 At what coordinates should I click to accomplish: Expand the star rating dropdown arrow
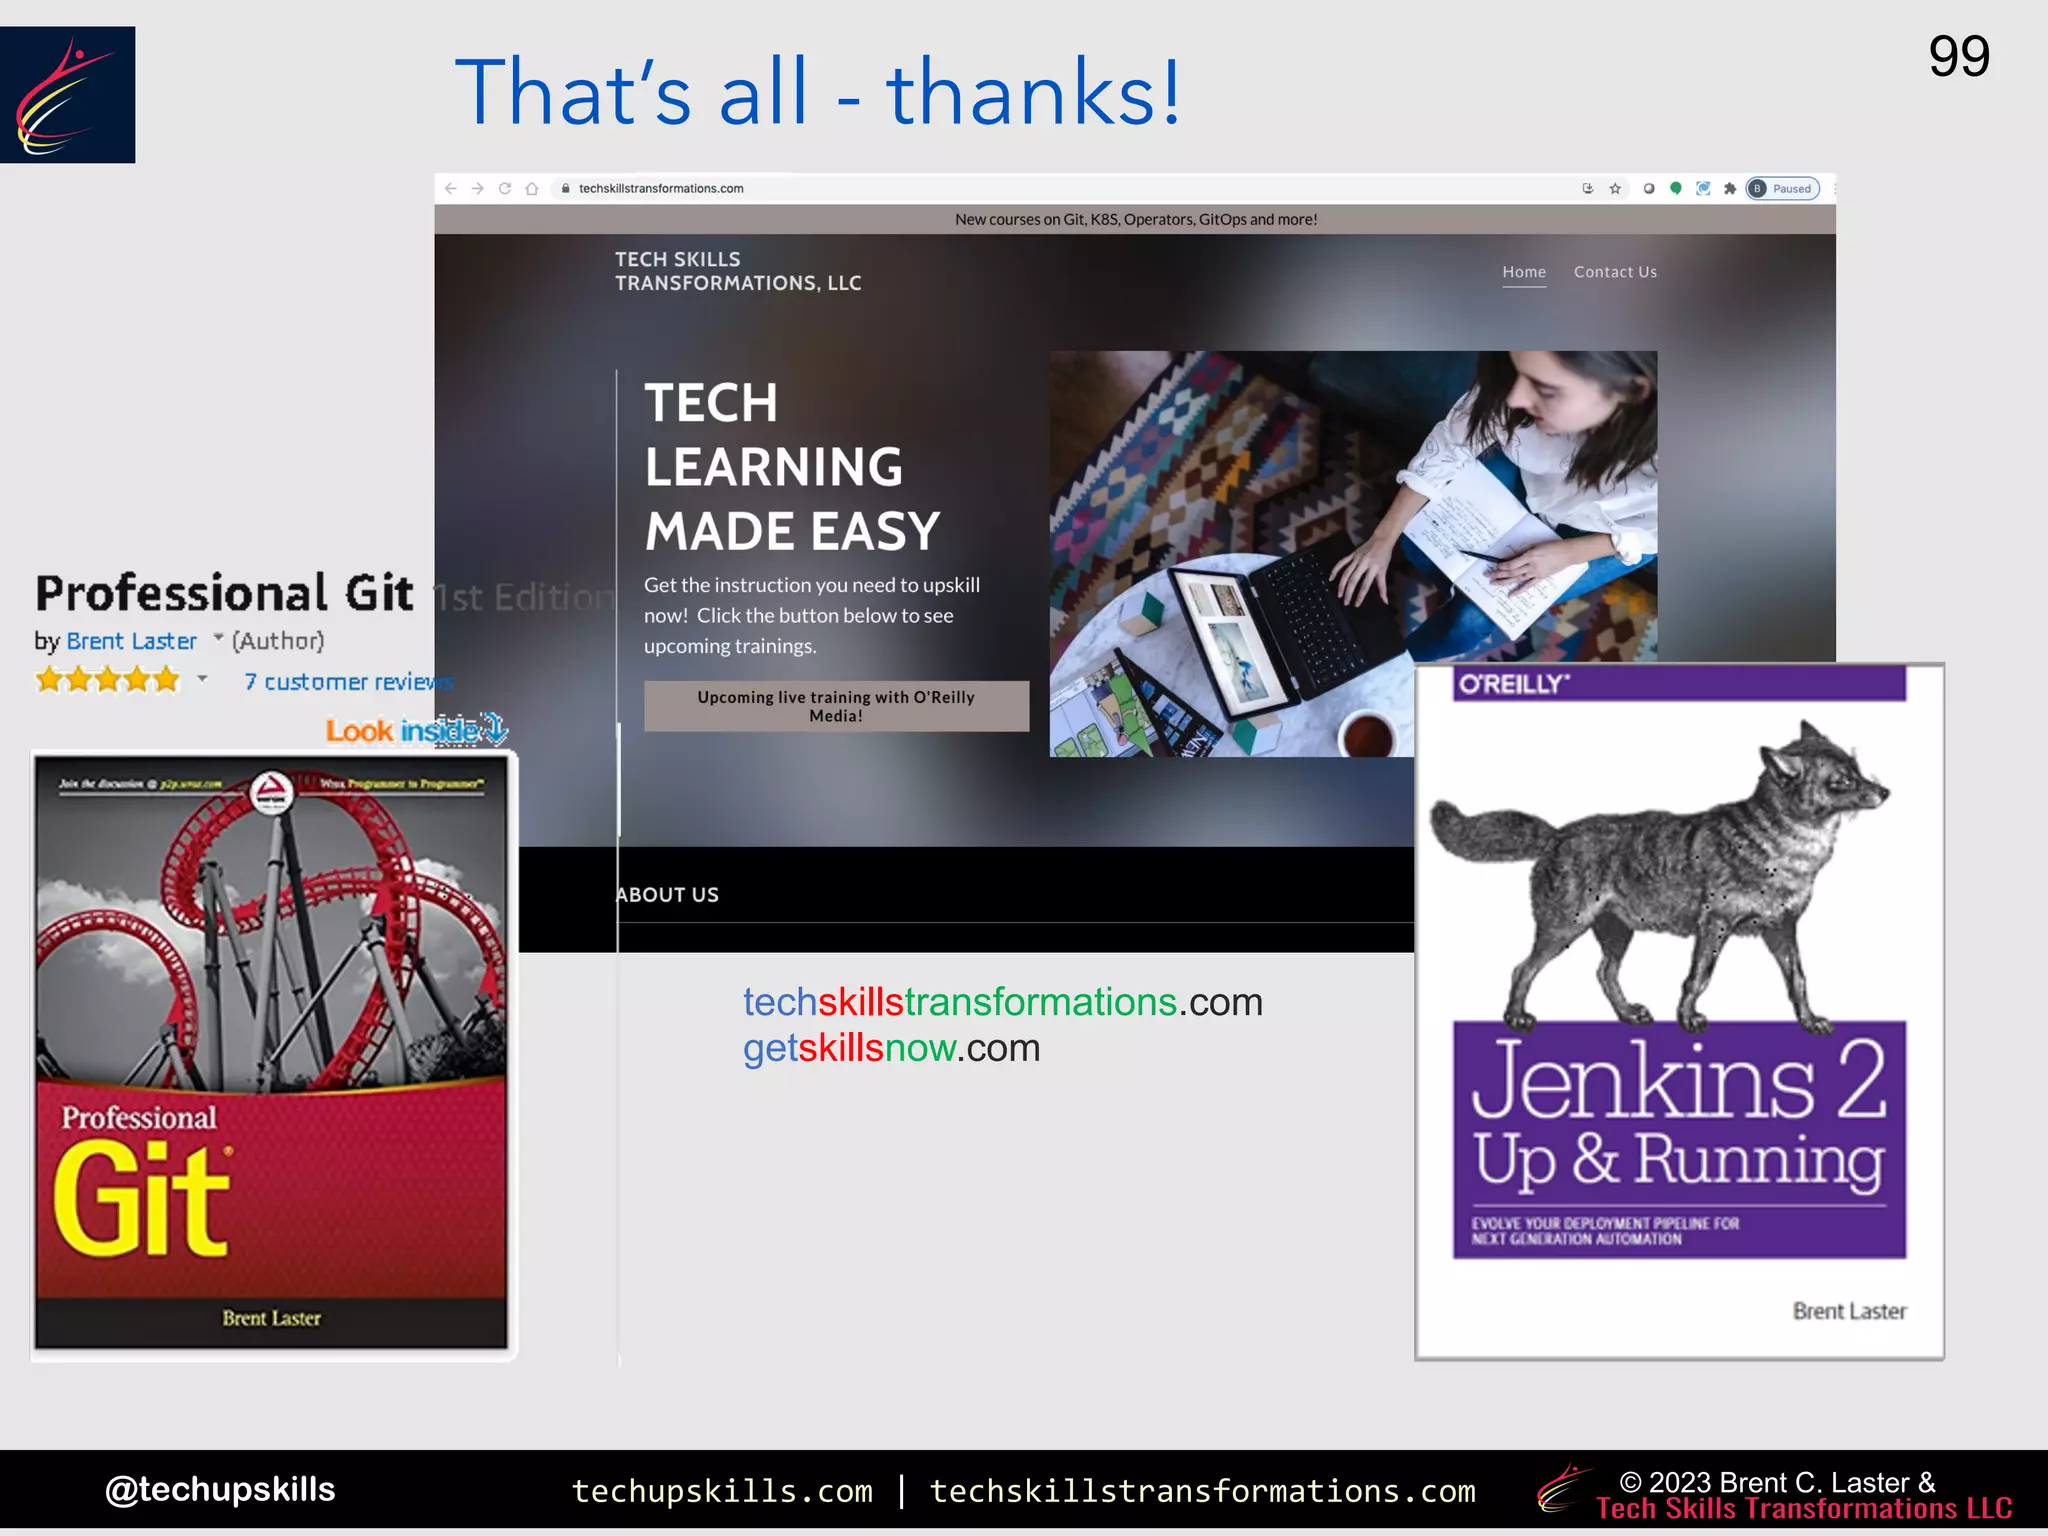(x=202, y=679)
